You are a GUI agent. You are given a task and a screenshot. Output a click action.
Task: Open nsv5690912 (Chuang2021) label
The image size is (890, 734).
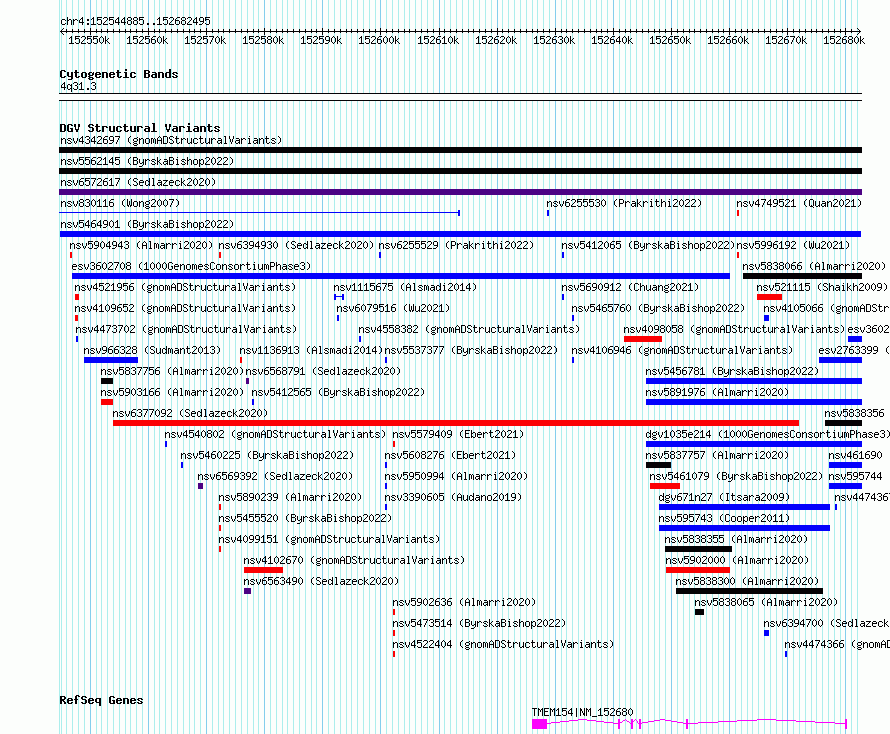pyautogui.click(x=630, y=287)
